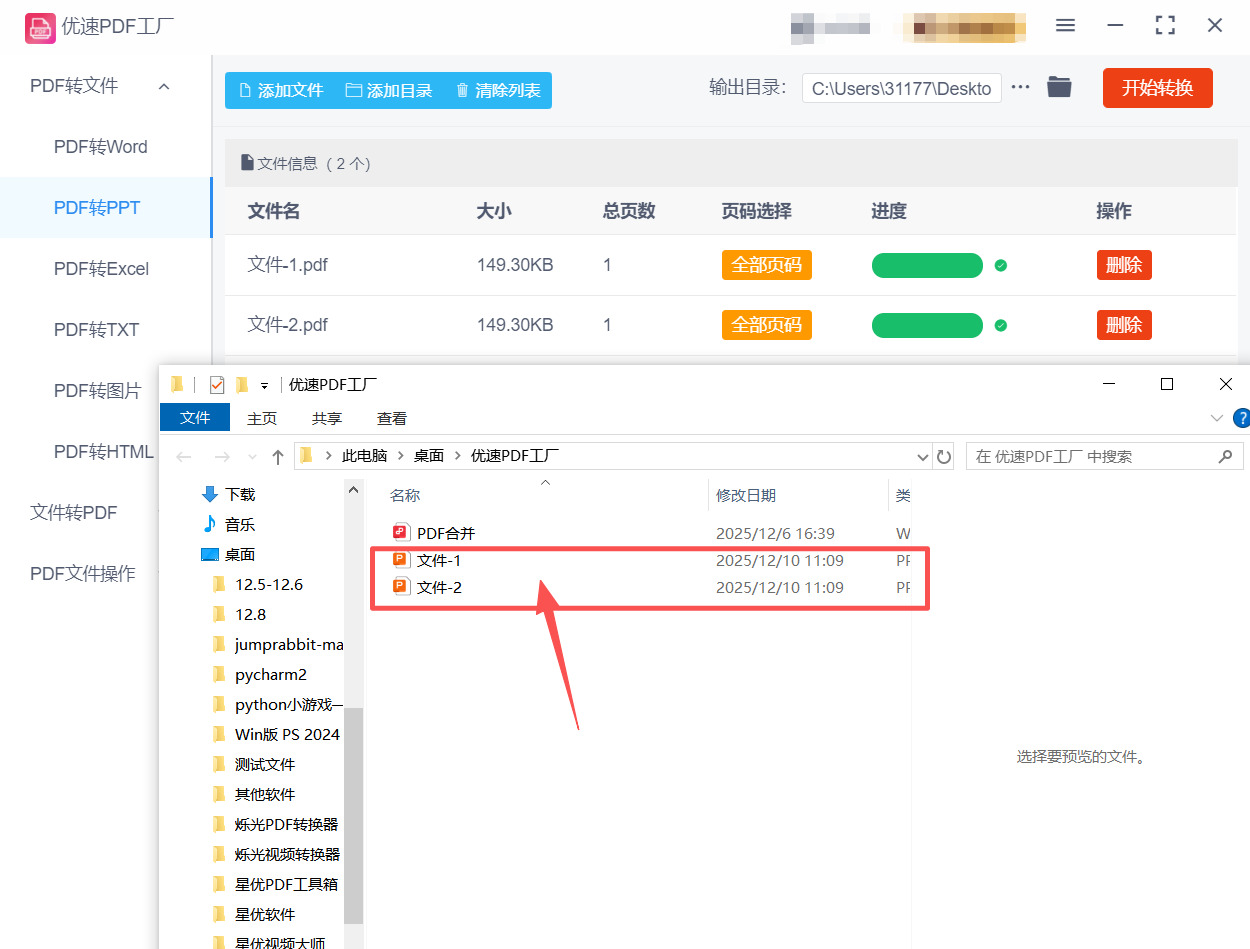Click the 开始转换 button

point(1157,88)
